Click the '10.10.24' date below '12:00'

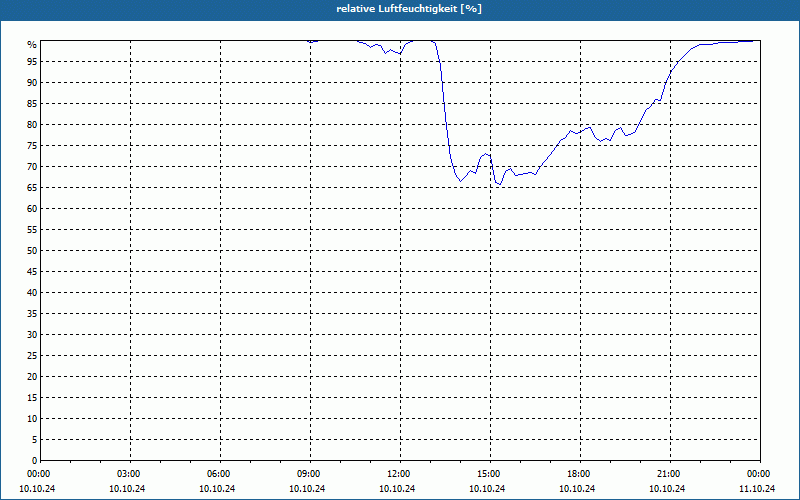(x=397, y=489)
